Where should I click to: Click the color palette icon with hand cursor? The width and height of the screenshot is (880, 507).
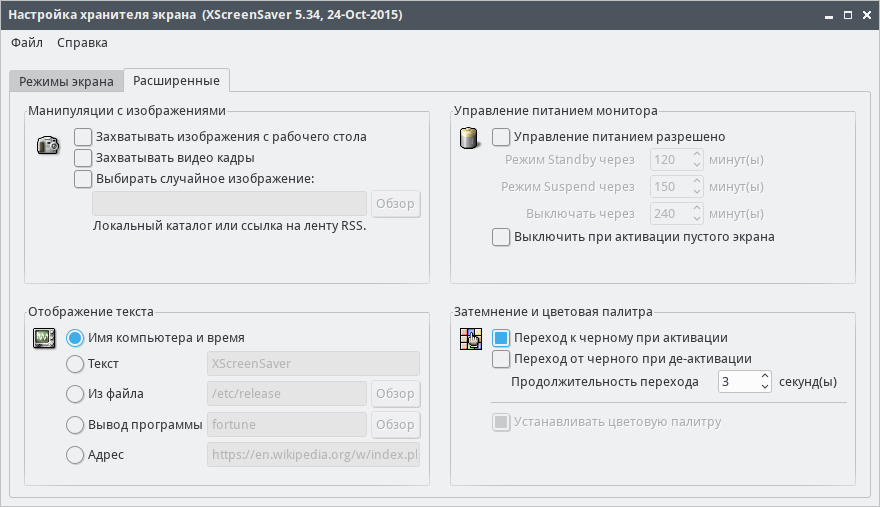tap(471, 339)
